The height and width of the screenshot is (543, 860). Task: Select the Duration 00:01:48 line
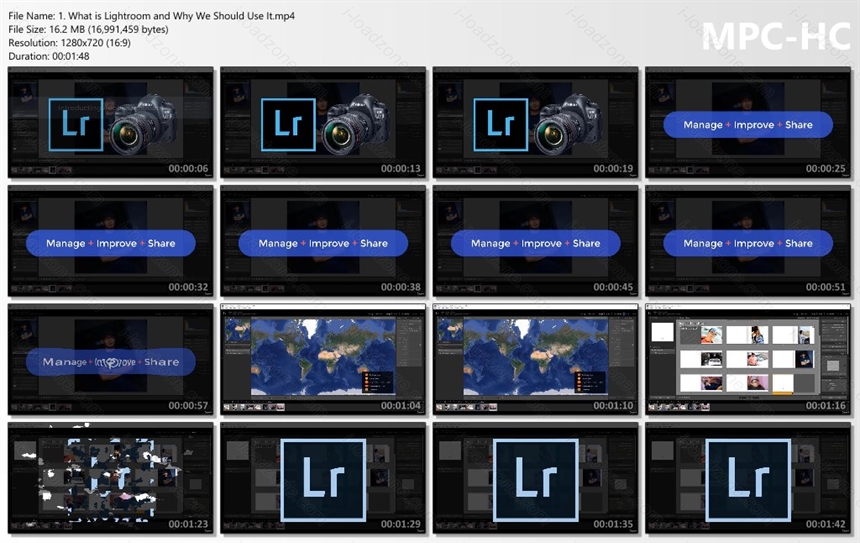click(49, 56)
